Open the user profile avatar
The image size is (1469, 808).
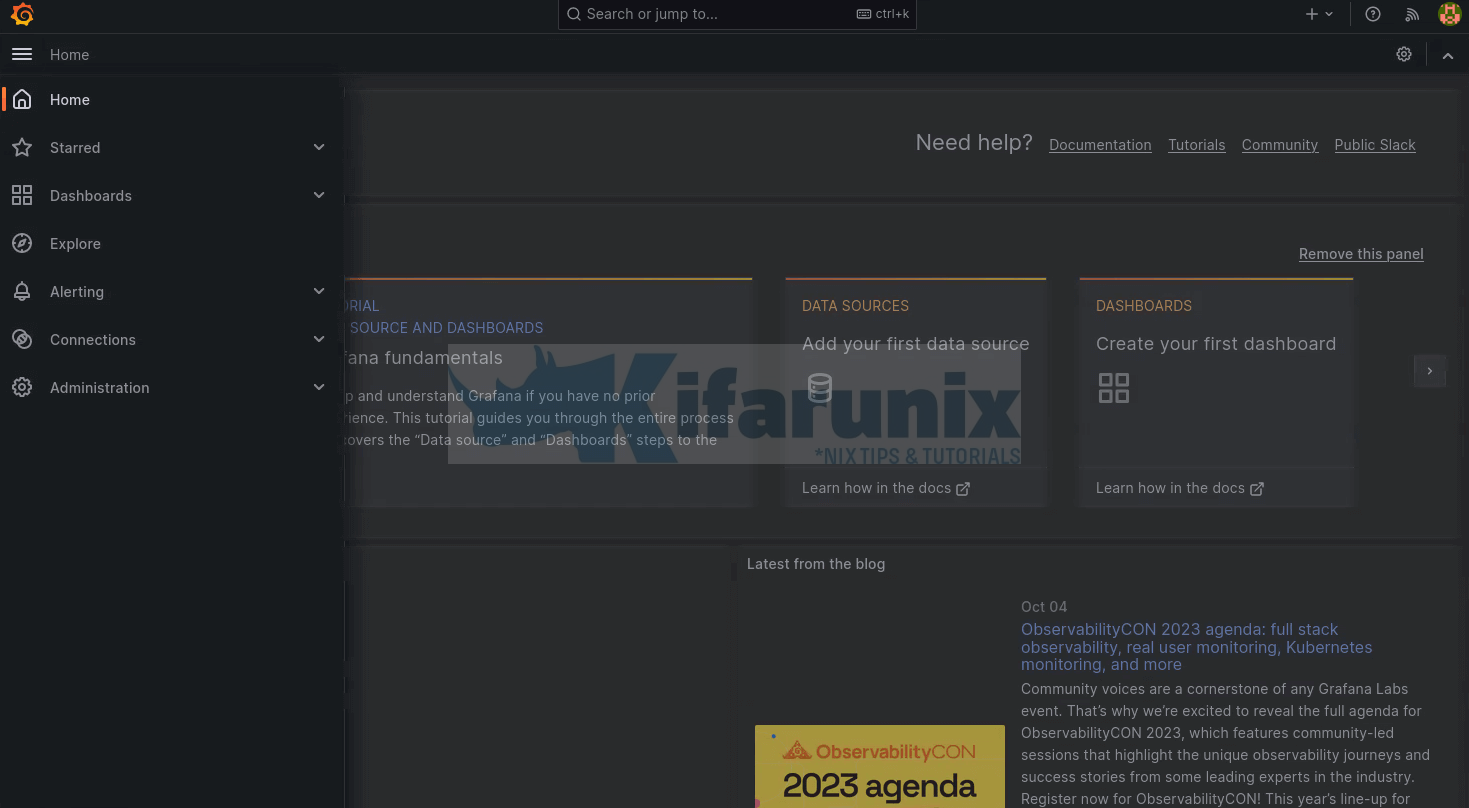point(1449,14)
